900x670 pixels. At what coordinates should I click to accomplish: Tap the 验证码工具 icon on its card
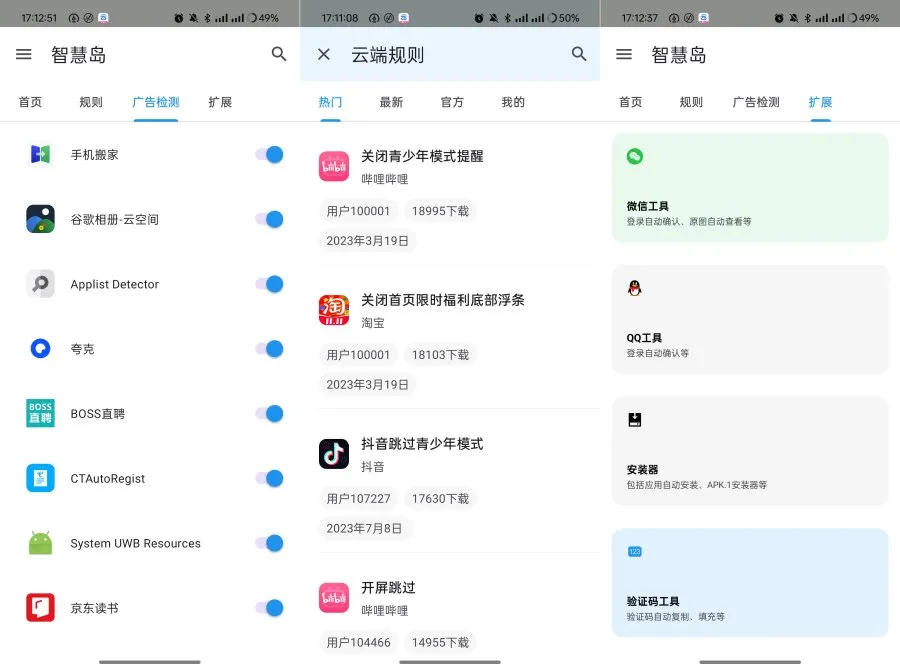633,551
